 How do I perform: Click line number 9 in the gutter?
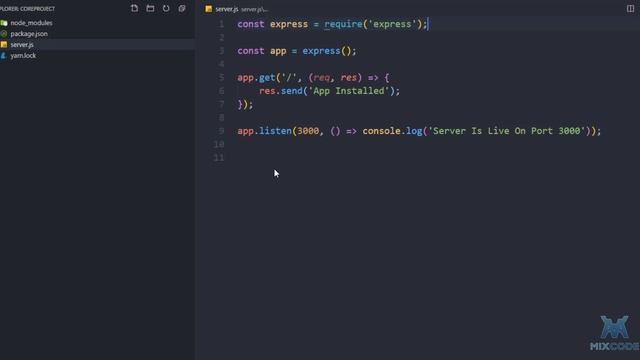(x=221, y=131)
